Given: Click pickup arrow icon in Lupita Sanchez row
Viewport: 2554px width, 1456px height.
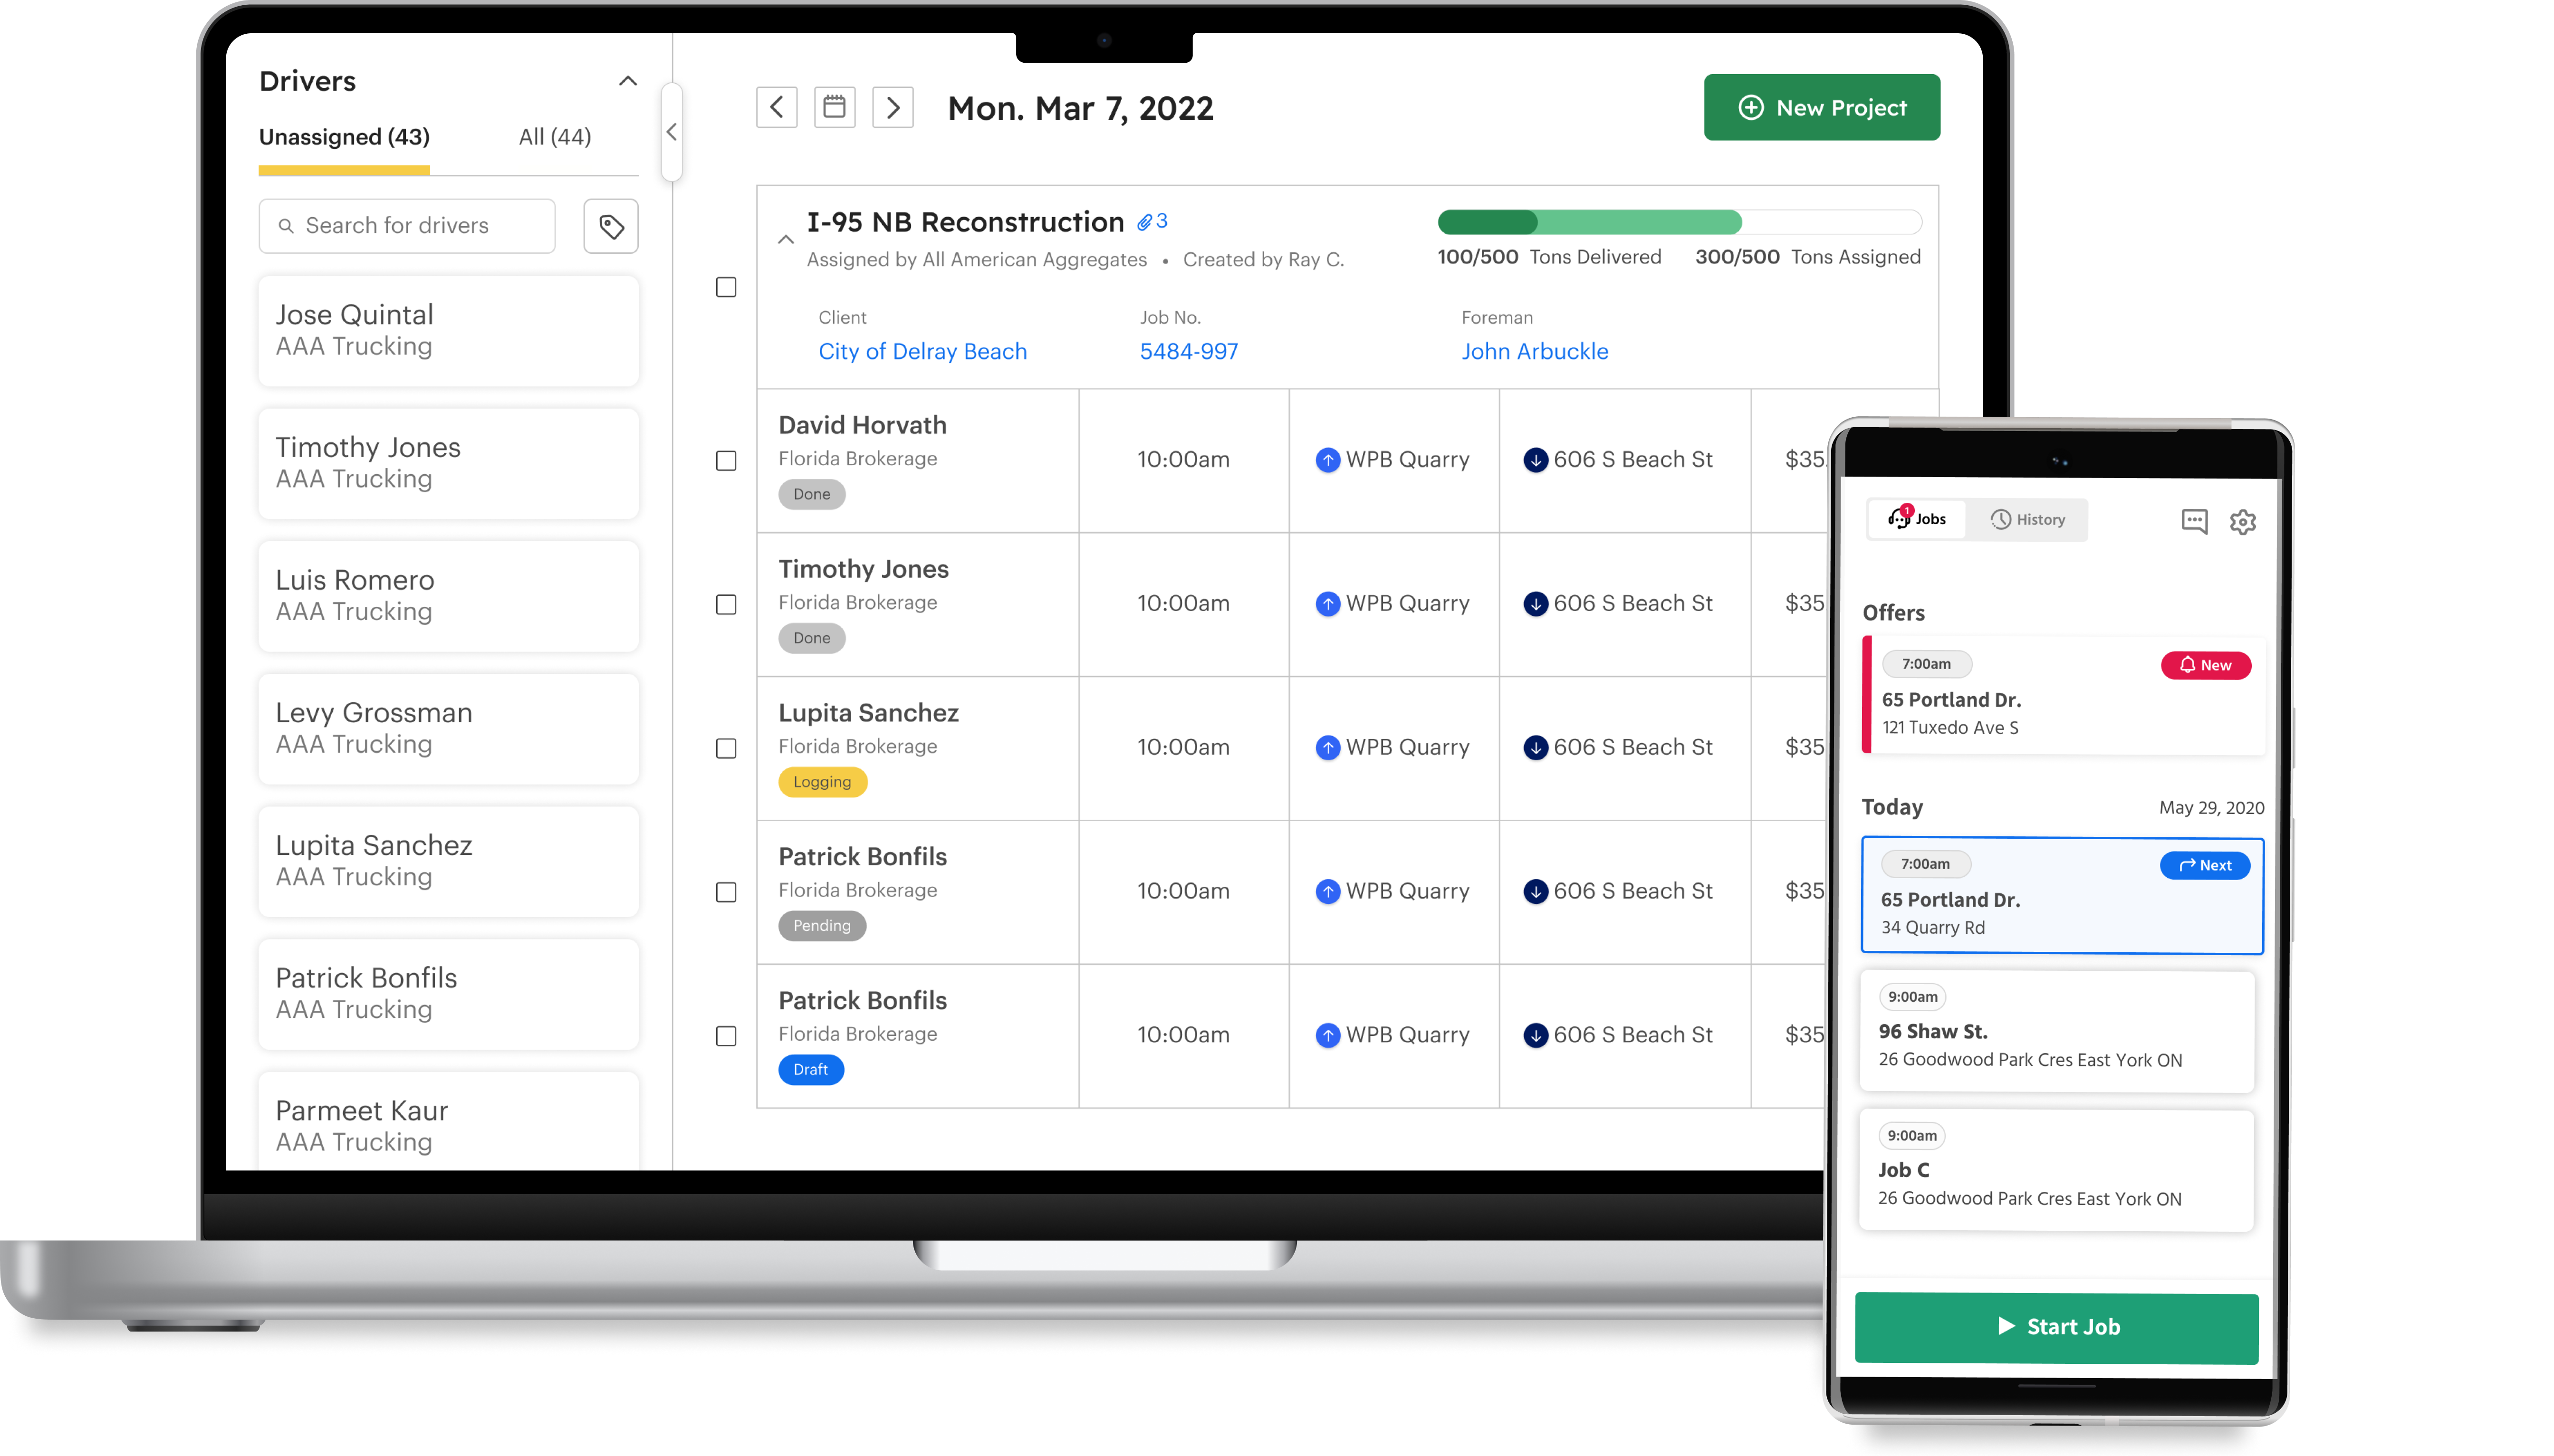Looking at the screenshot, I should pos(1327,748).
